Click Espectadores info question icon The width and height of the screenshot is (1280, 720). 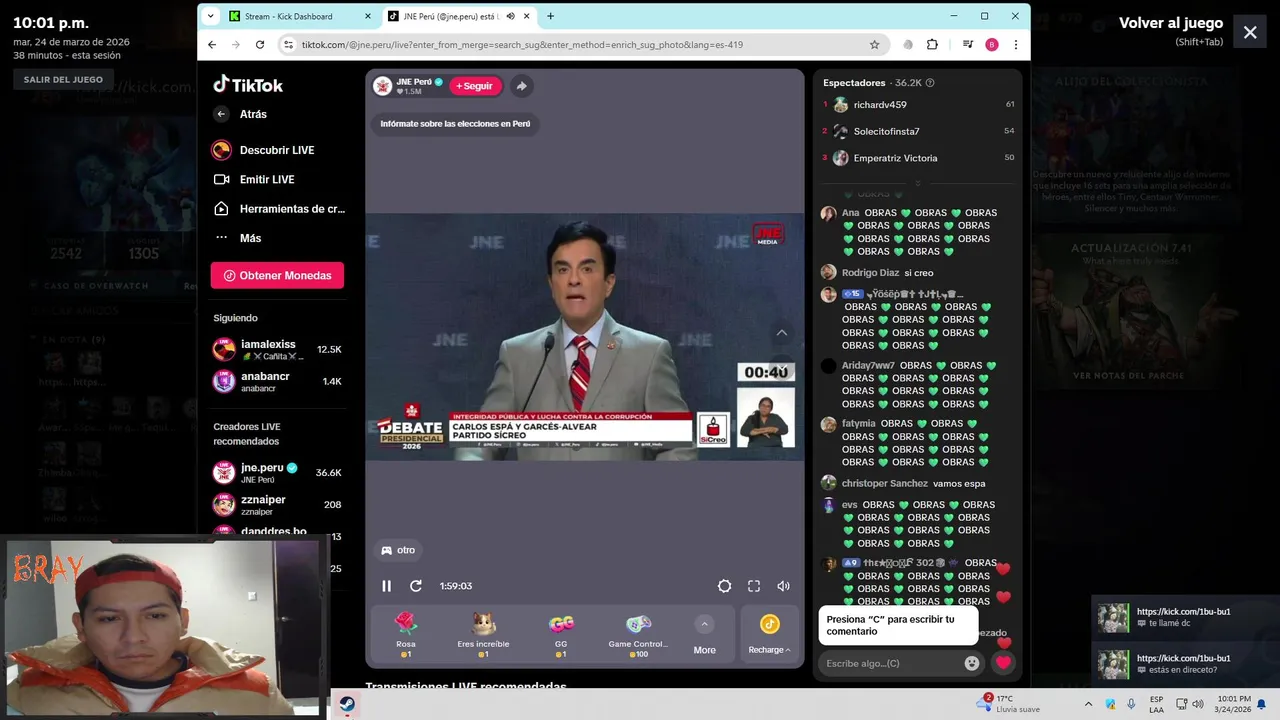[x=930, y=83]
